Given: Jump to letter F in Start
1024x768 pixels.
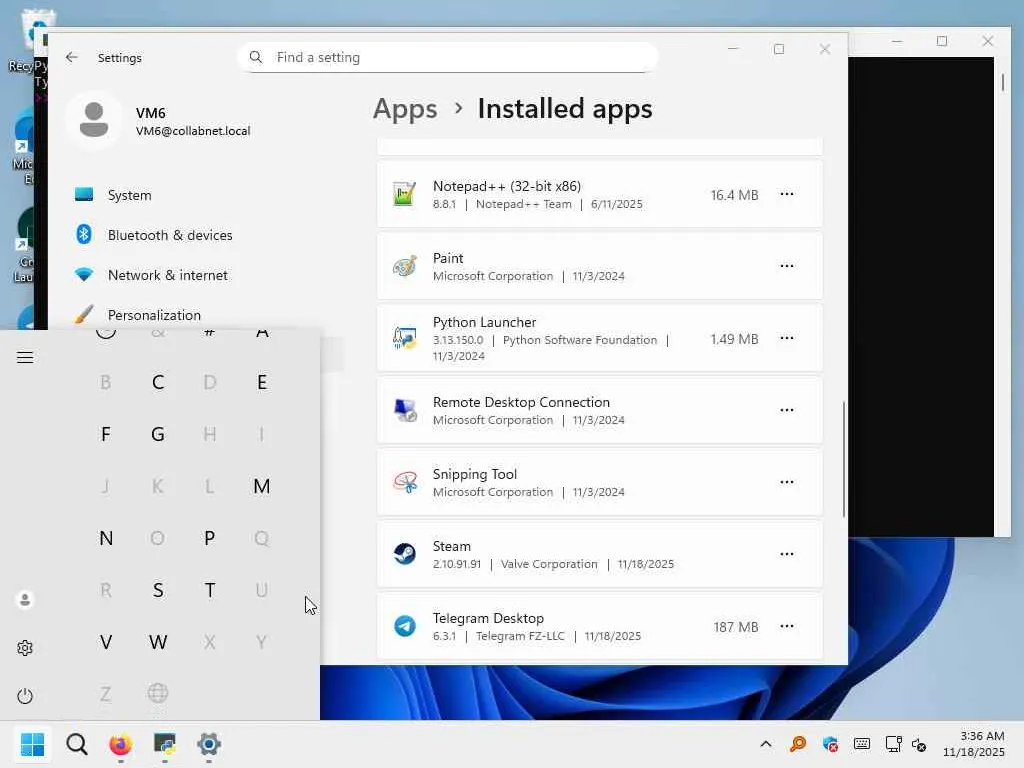Looking at the screenshot, I should [106, 434].
